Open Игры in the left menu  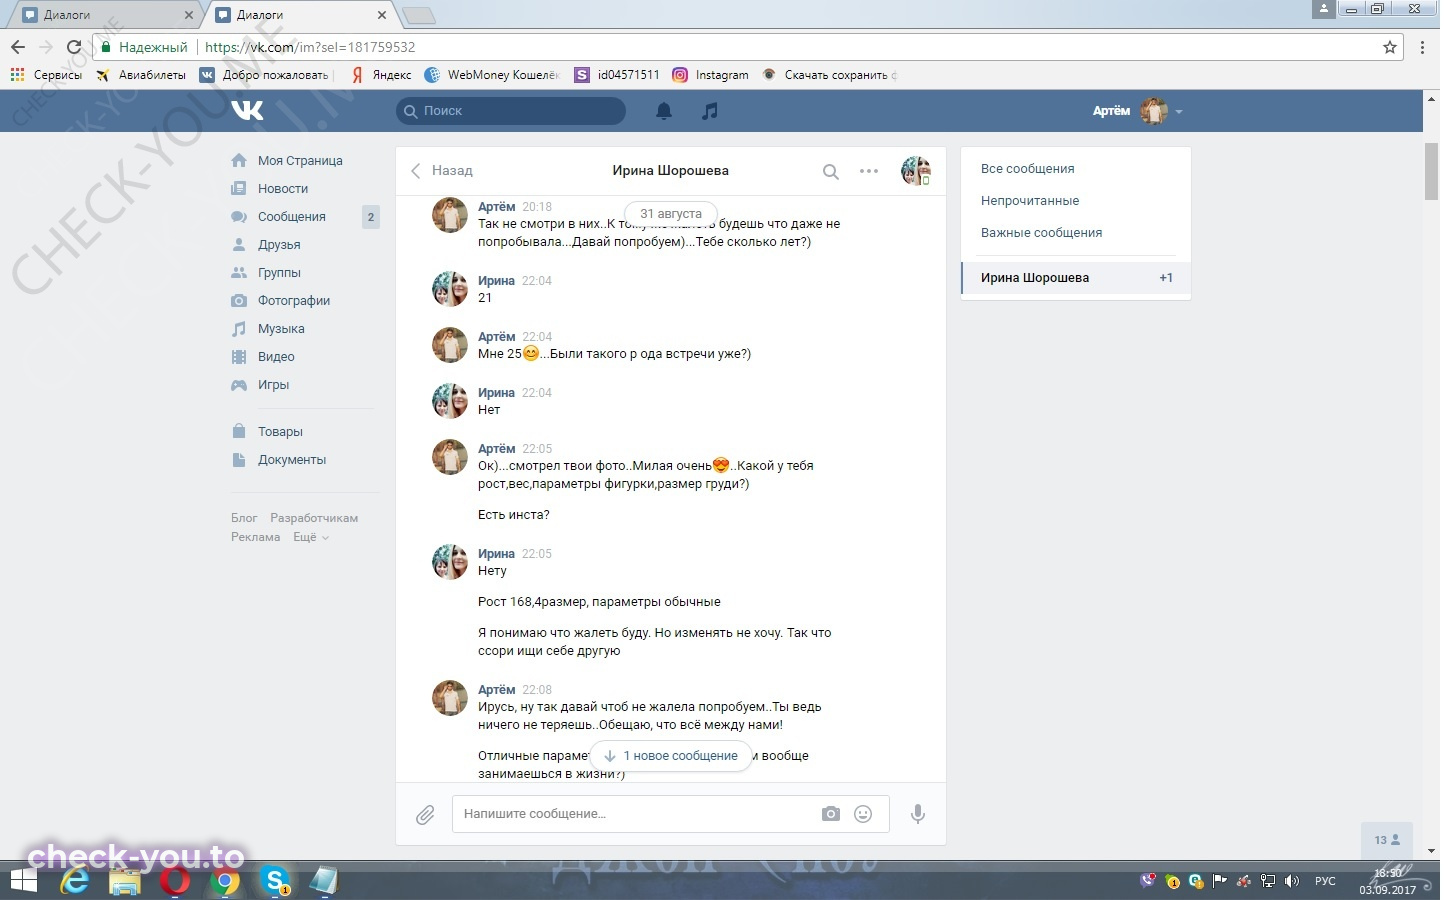coord(273,385)
